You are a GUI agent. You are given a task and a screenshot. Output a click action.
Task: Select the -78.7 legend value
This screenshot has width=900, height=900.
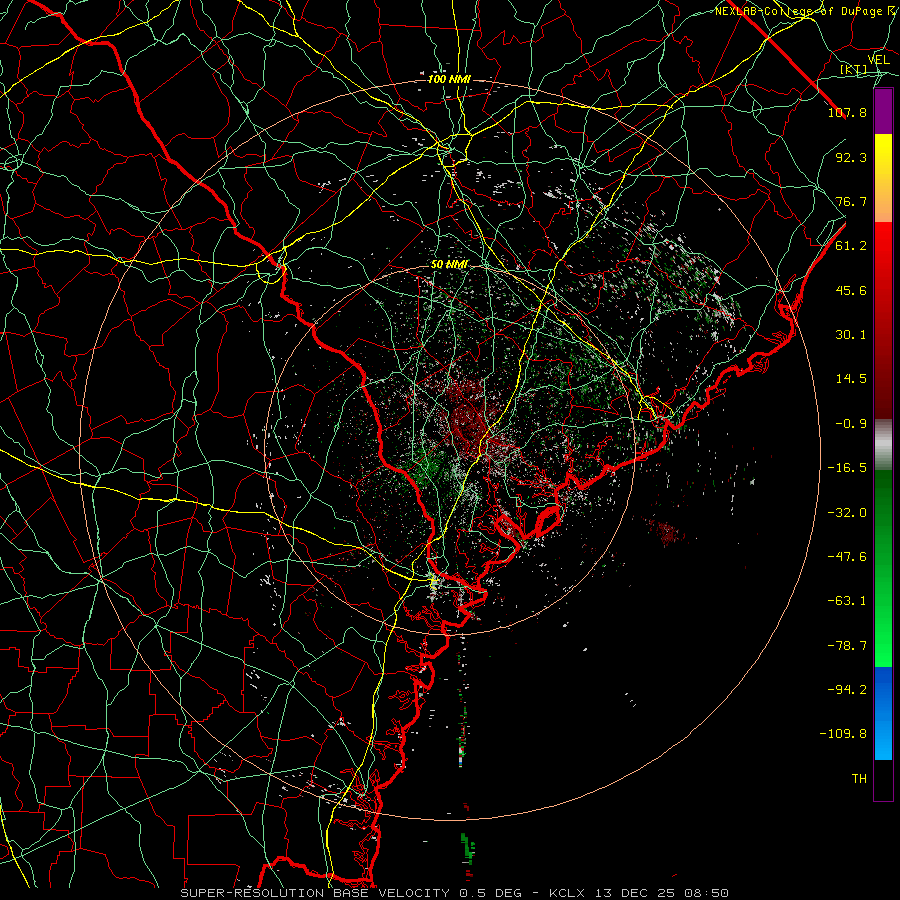point(847,646)
